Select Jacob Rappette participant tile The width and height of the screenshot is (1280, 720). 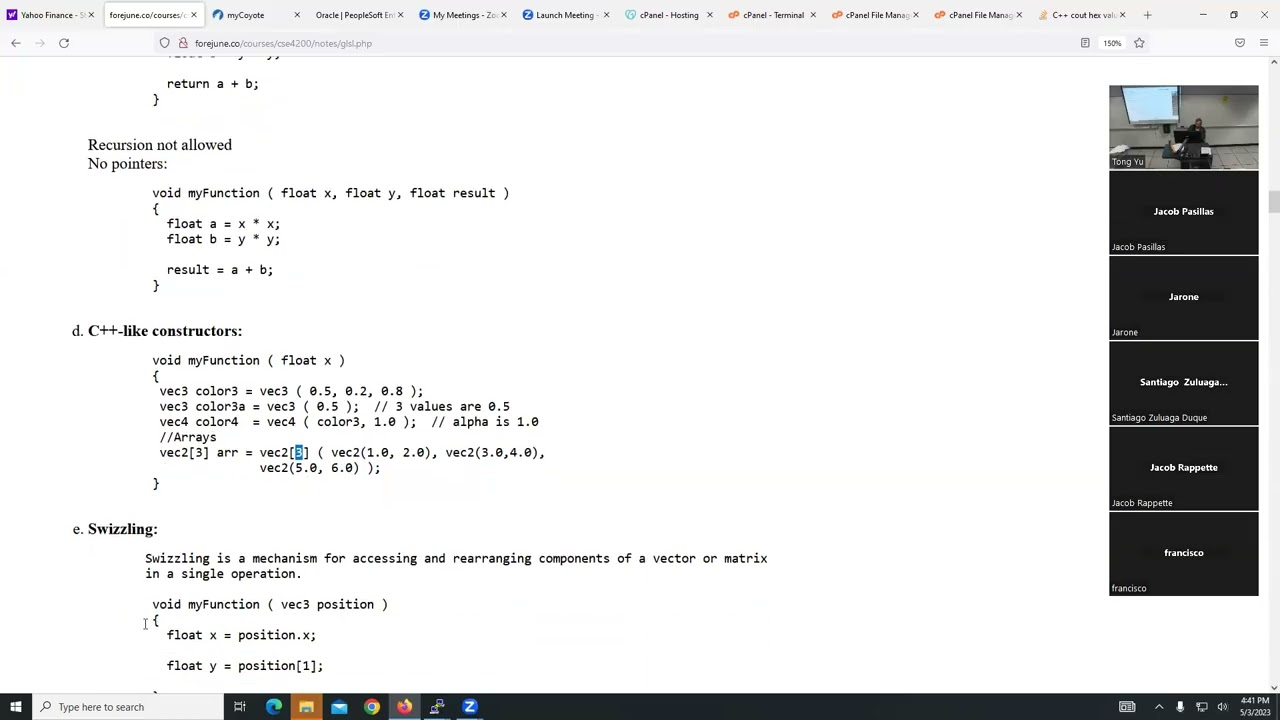coord(1183,469)
